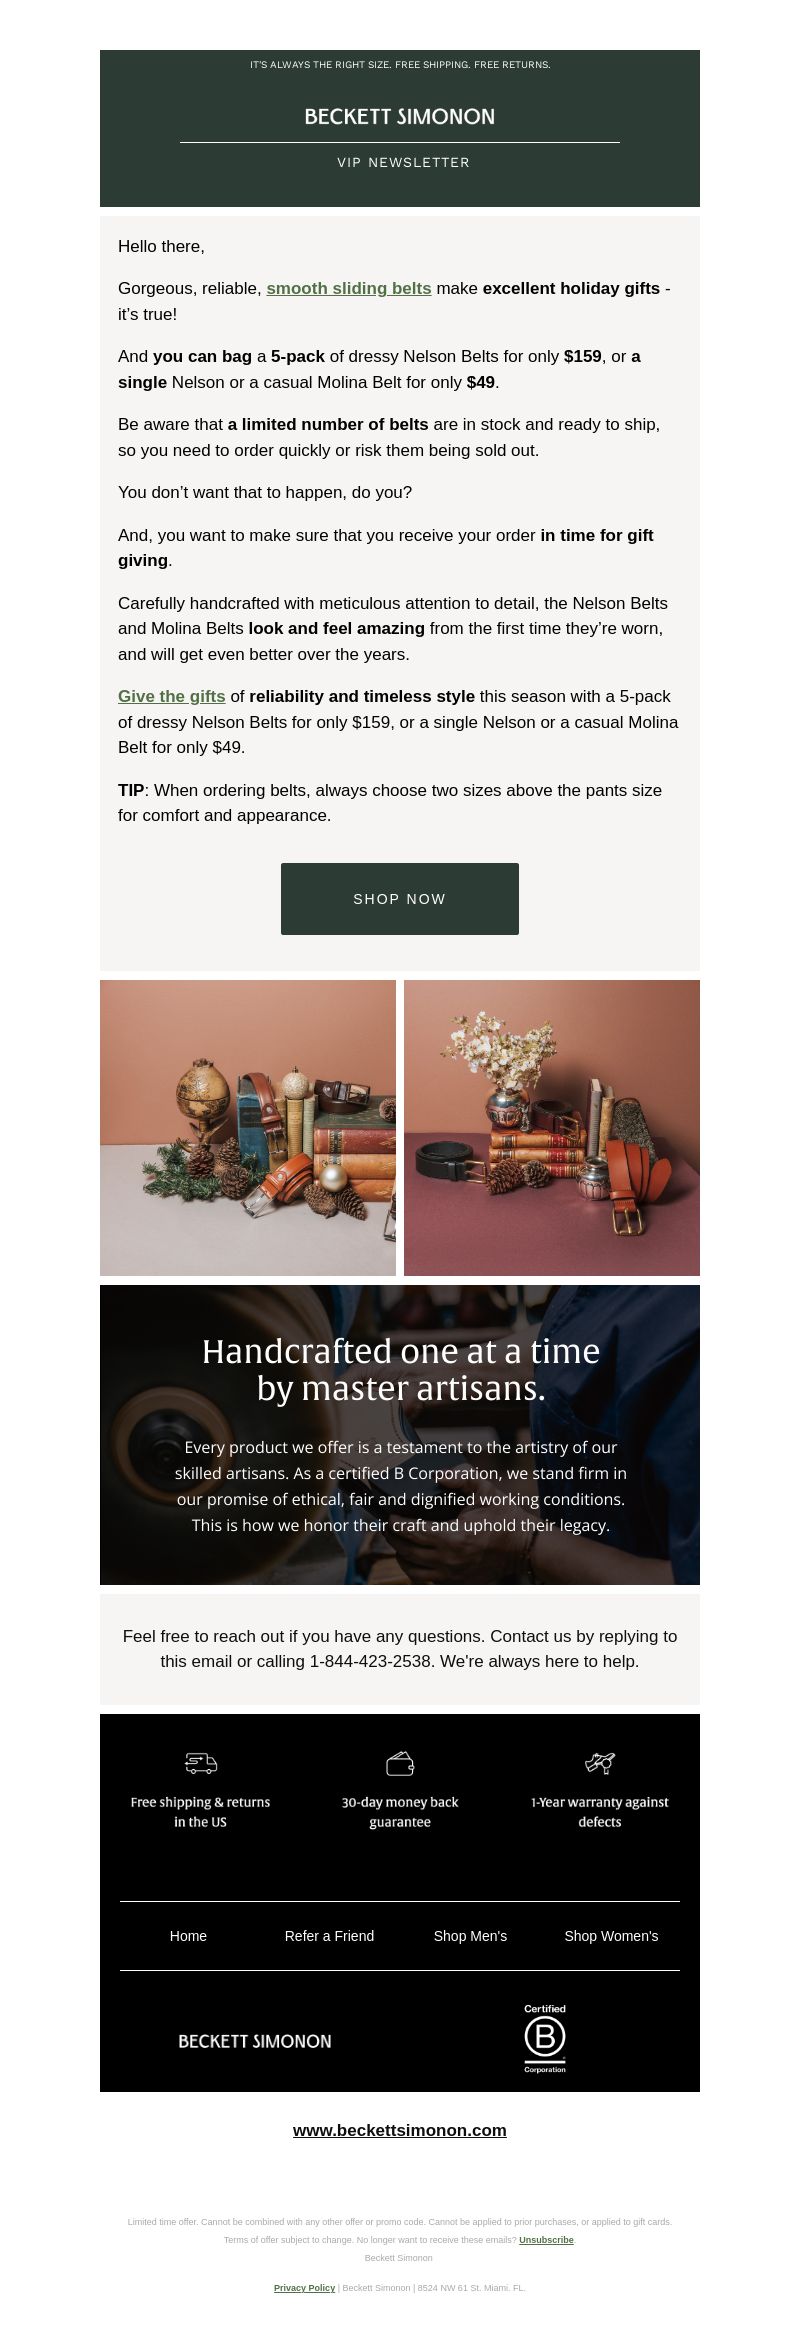Open the Home footer menu item
The image size is (800, 2343).
[188, 1936]
